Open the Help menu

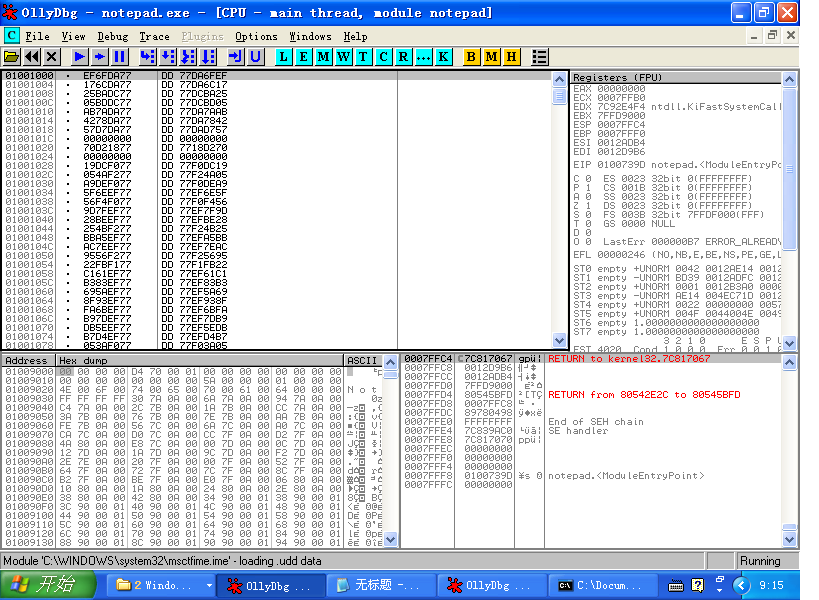click(355, 37)
